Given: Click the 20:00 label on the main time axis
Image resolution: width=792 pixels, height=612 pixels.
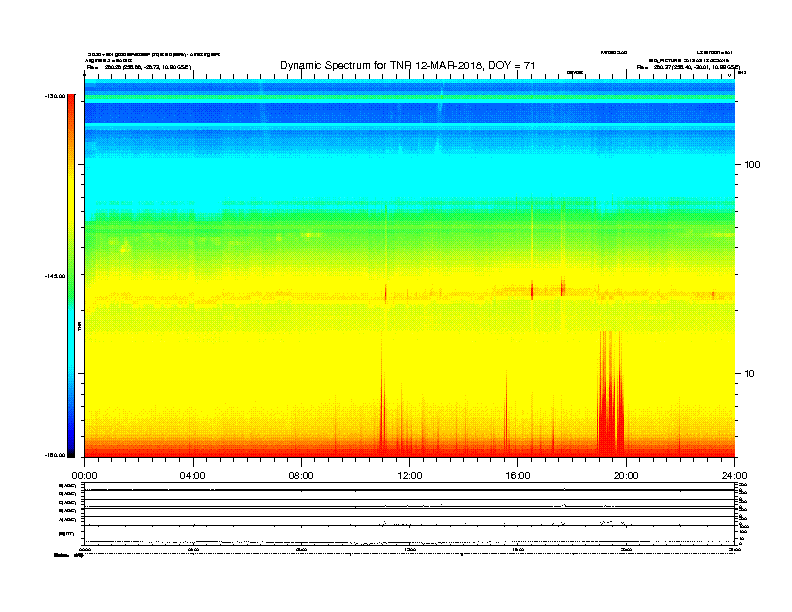Looking at the screenshot, I should pyautogui.click(x=626, y=476).
